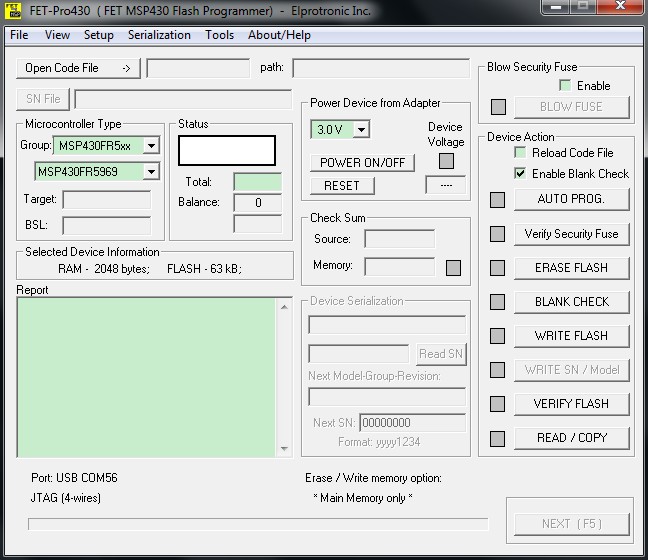Click the BSL text field
This screenshot has width=648, height=560.
point(107,226)
